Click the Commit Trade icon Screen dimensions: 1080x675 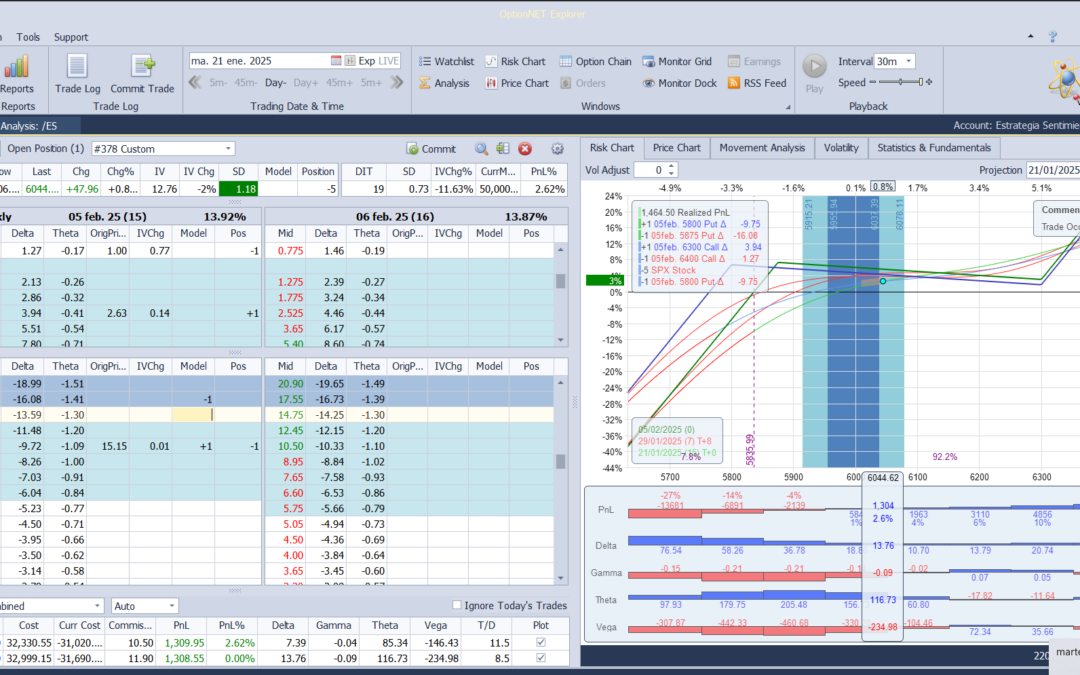(142, 68)
